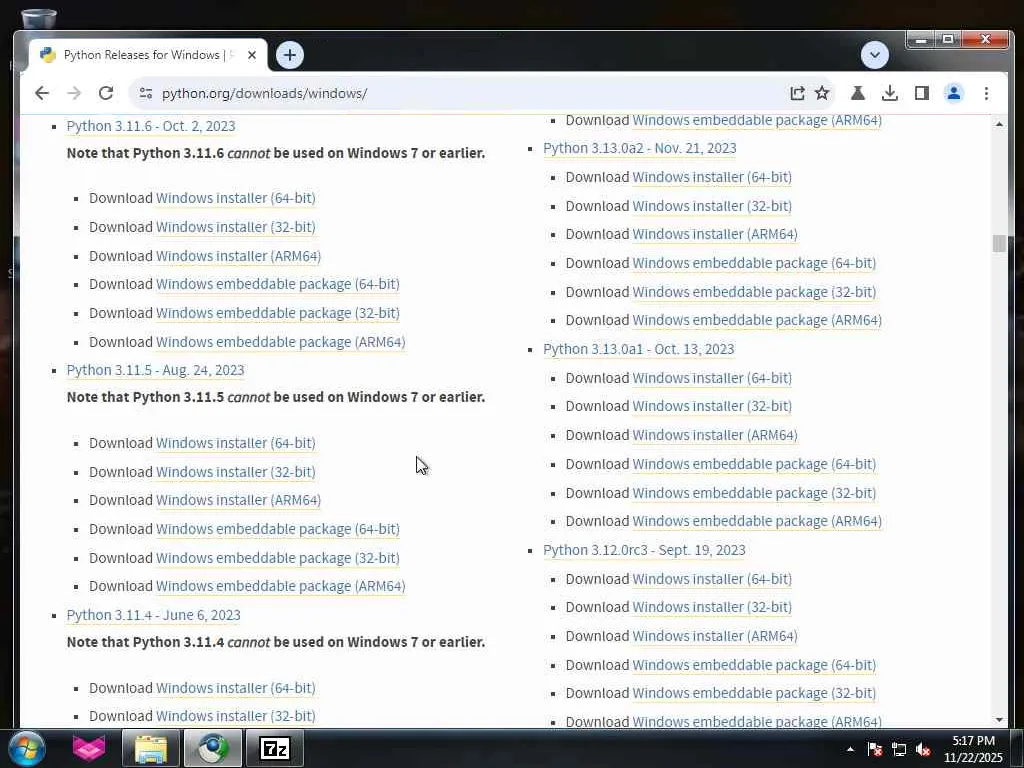1024x768 pixels.
Task: Click the network tray icon
Action: [899, 749]
